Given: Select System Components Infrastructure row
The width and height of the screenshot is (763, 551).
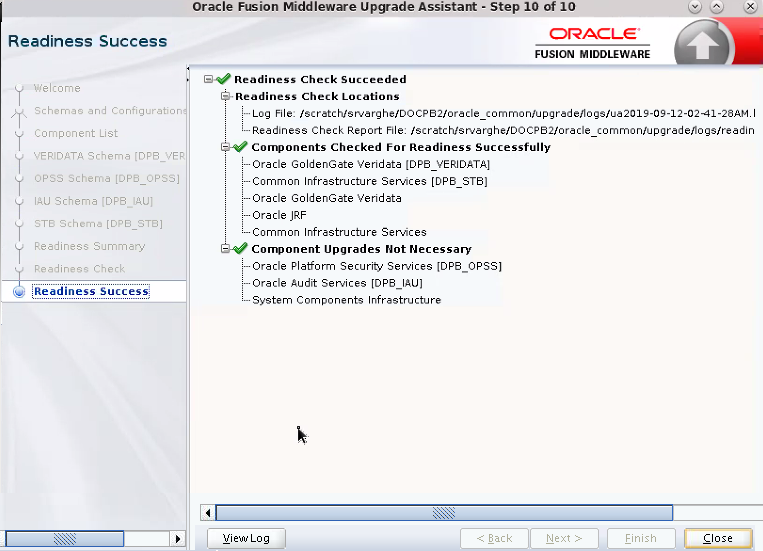Looking at the screenshot, I should tap(346, 300).
